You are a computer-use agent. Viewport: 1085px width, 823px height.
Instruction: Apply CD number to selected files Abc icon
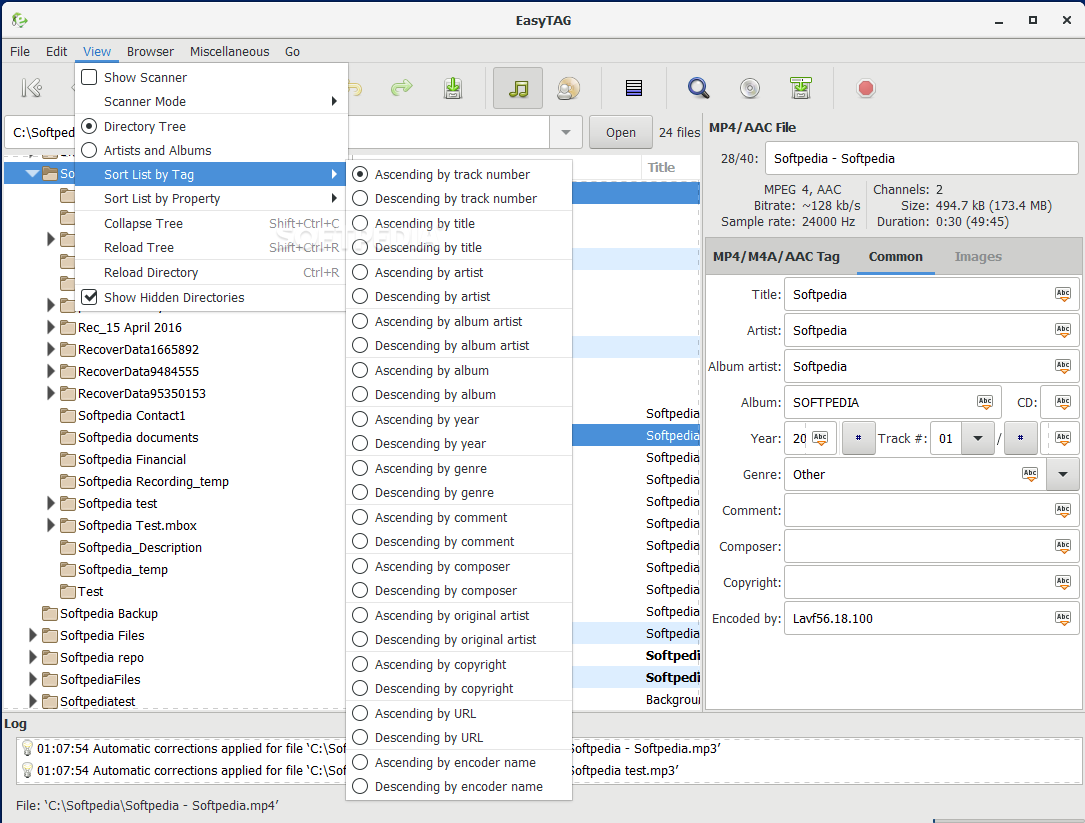pos(1063,402)
